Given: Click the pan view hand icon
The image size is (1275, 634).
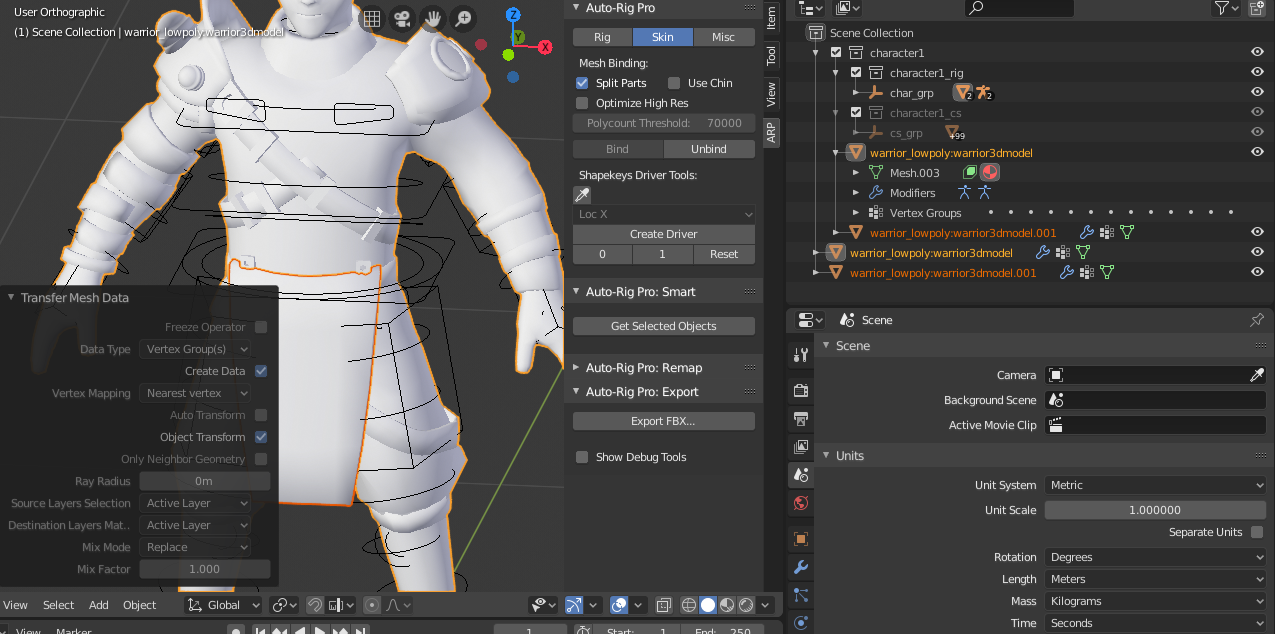Looking at the screenshot, I should tap(433, 19).
